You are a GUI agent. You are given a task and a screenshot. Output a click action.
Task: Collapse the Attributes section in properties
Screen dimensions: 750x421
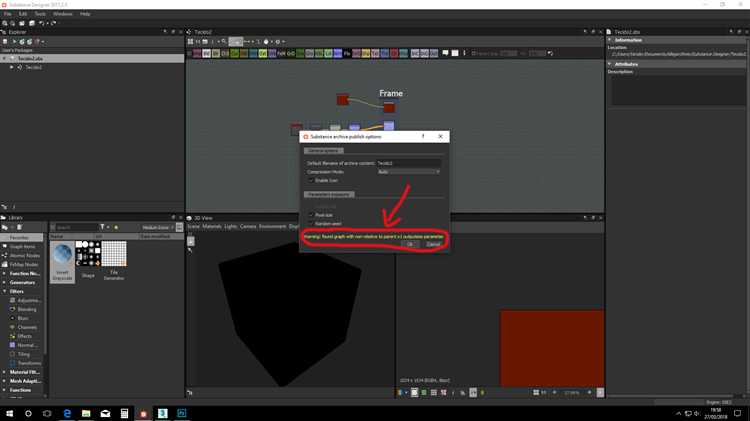pos(610,64)
